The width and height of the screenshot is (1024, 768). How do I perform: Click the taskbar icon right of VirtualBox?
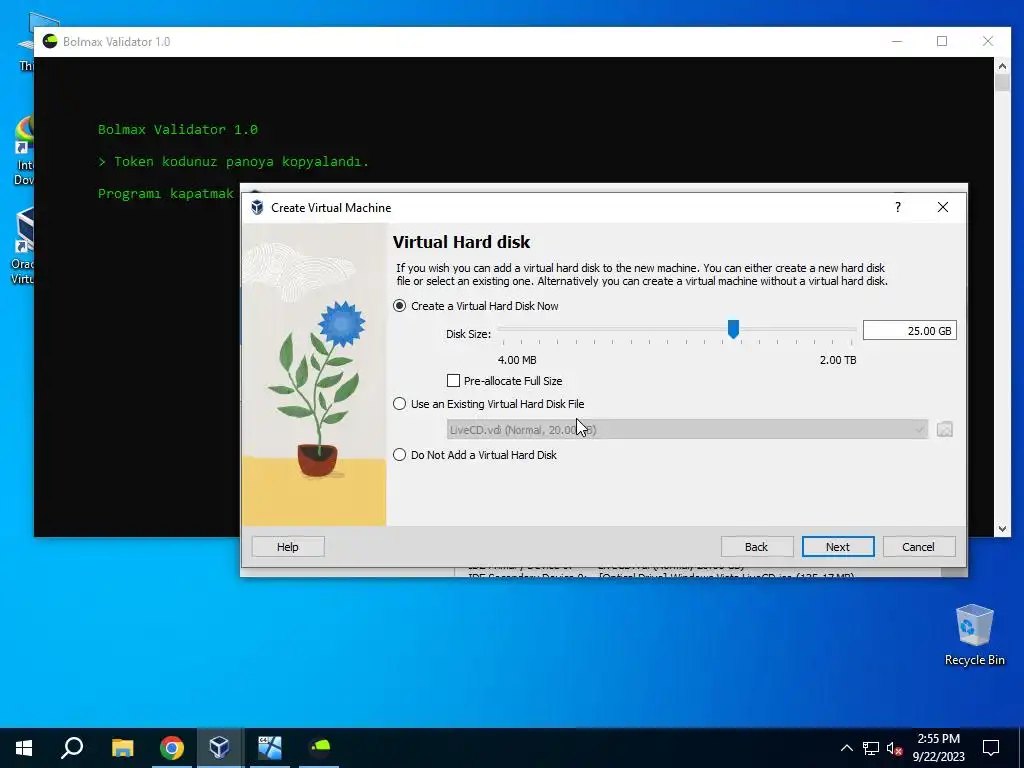click(x=269, y=747)
